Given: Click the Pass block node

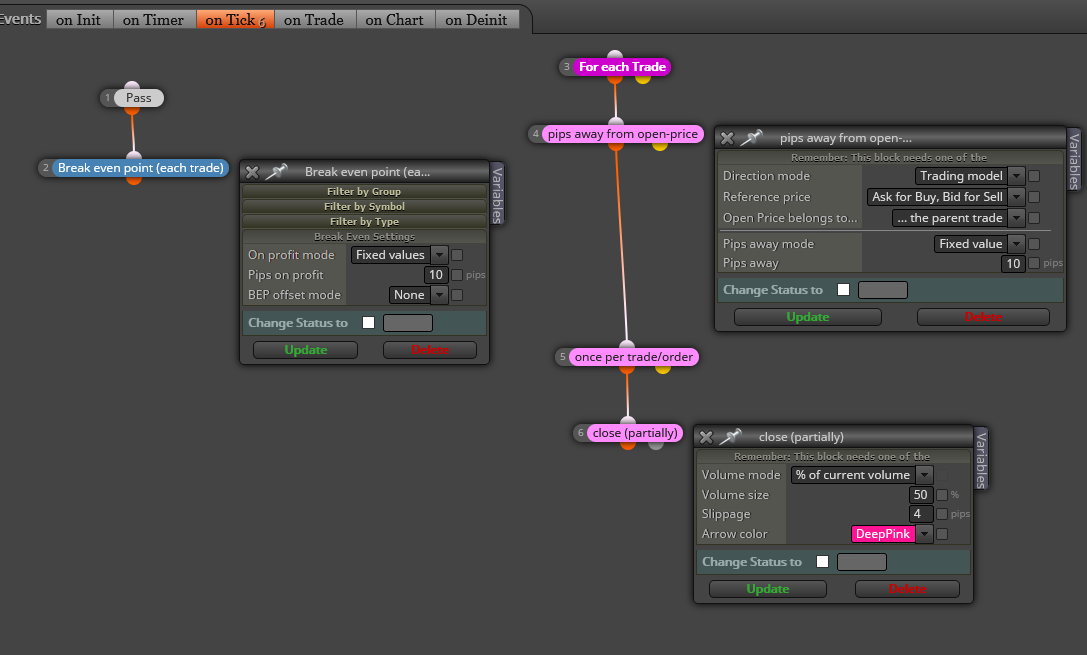Looking at the screenshot, I should click(139, 98).
